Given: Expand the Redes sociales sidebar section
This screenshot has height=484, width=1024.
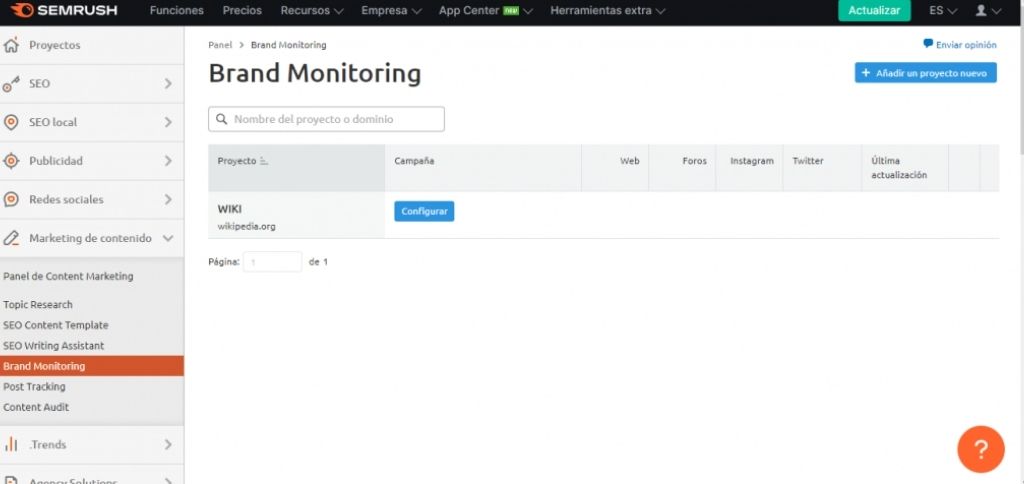Looking at the screenshot, I should 168,199.
